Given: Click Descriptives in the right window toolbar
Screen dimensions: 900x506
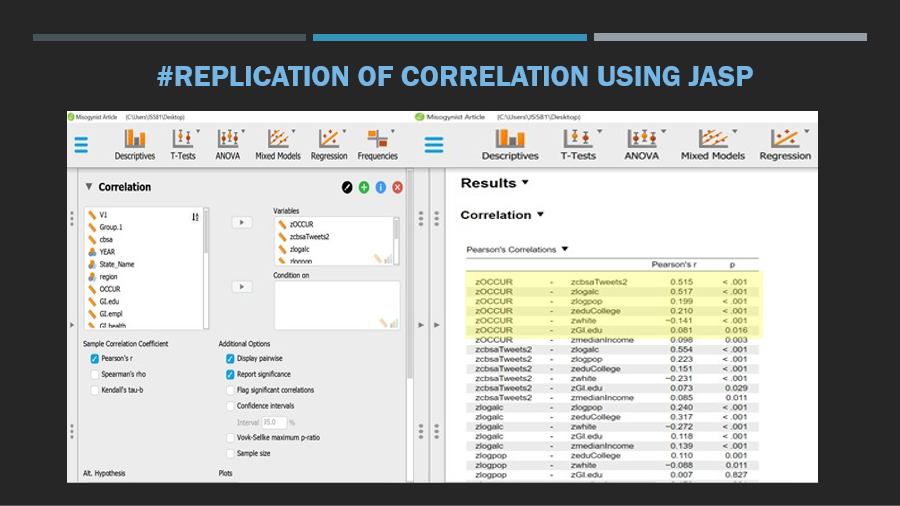Looking at the screenshot, I should click(x=510, y=145).
